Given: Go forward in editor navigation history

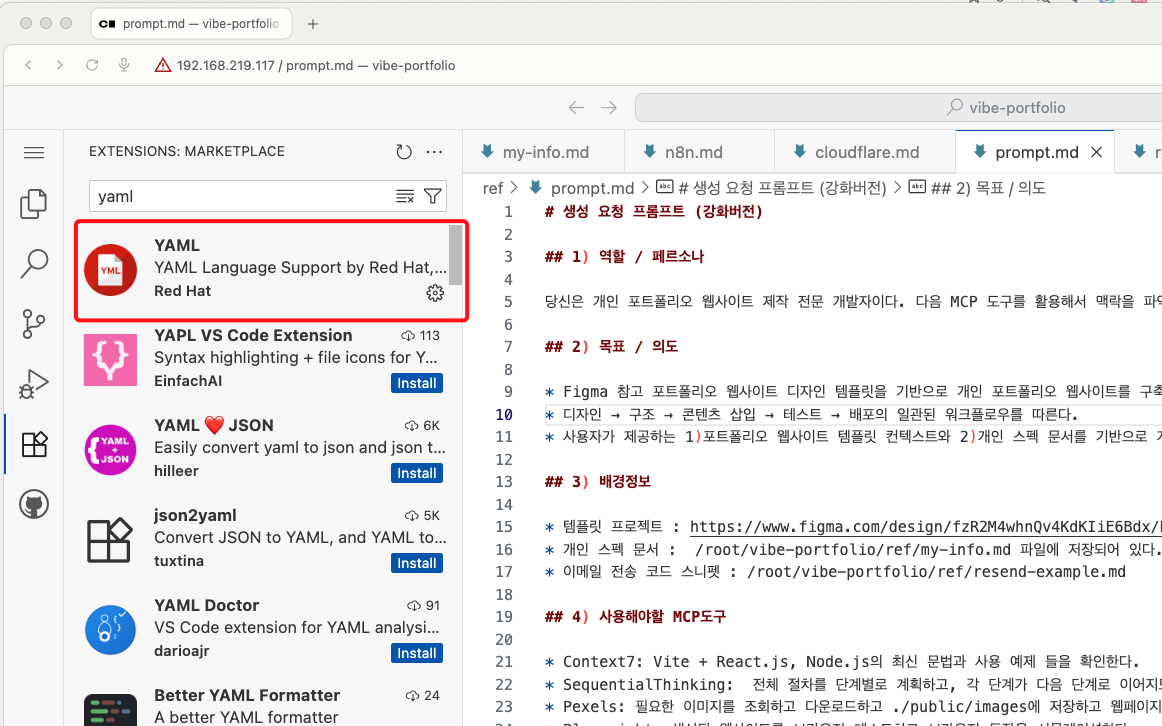Looking at the screenshot, I should 609,107.
